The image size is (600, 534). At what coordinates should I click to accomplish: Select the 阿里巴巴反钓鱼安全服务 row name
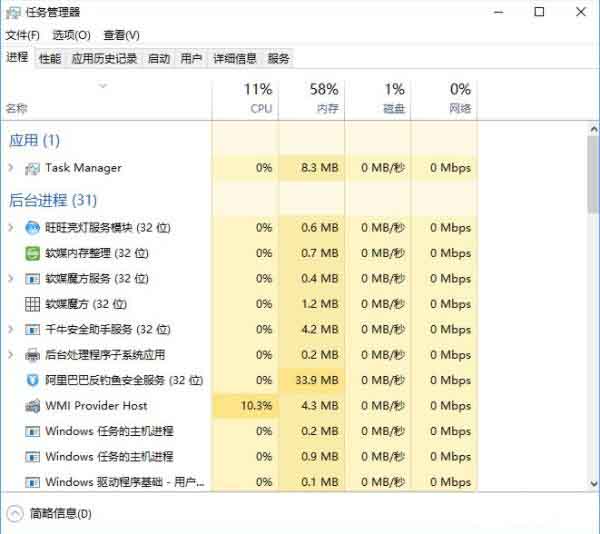124,381
